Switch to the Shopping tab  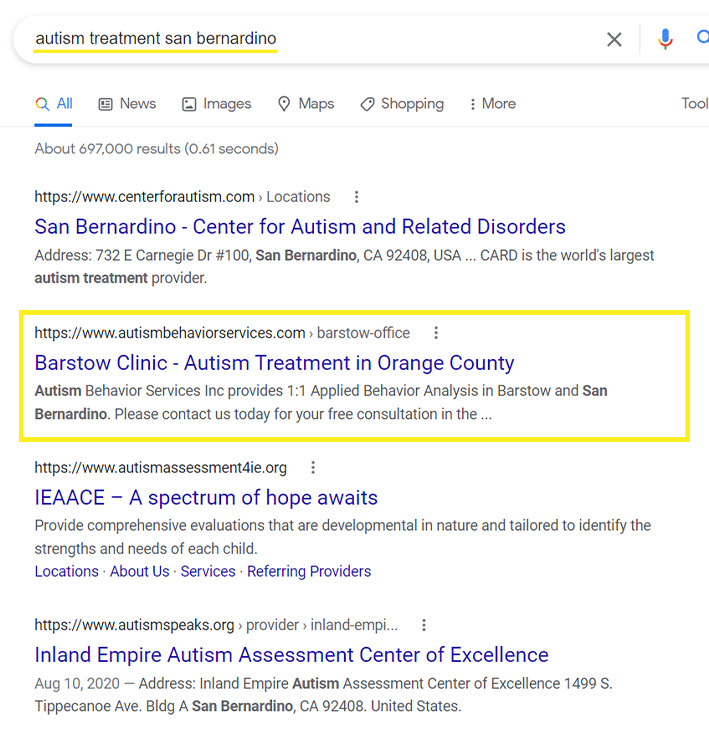pyautogui.click(x=402, y=104)
